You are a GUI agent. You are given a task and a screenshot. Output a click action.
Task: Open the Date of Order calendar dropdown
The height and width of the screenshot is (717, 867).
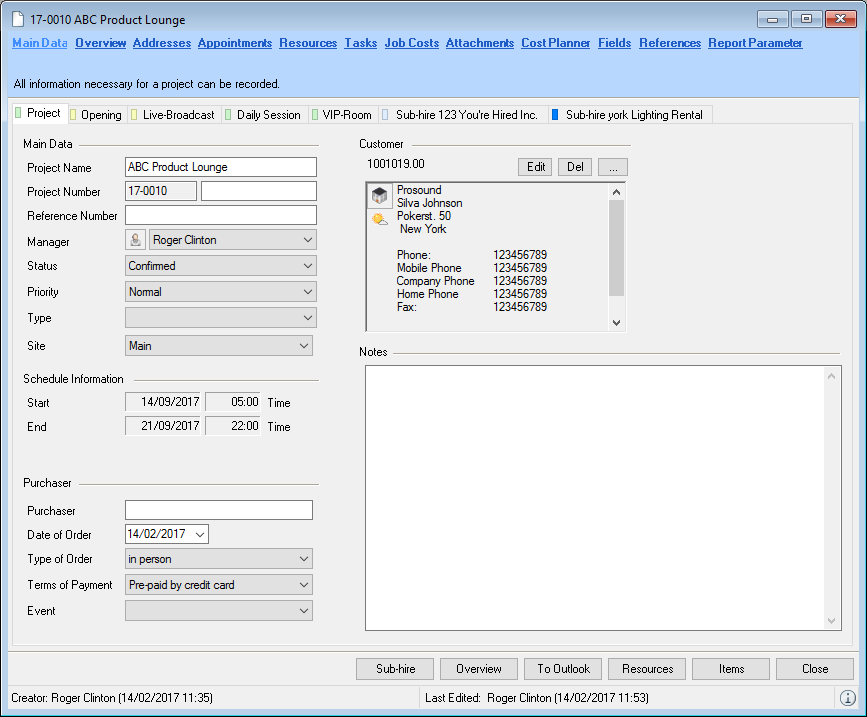click(x=199, y=535)
